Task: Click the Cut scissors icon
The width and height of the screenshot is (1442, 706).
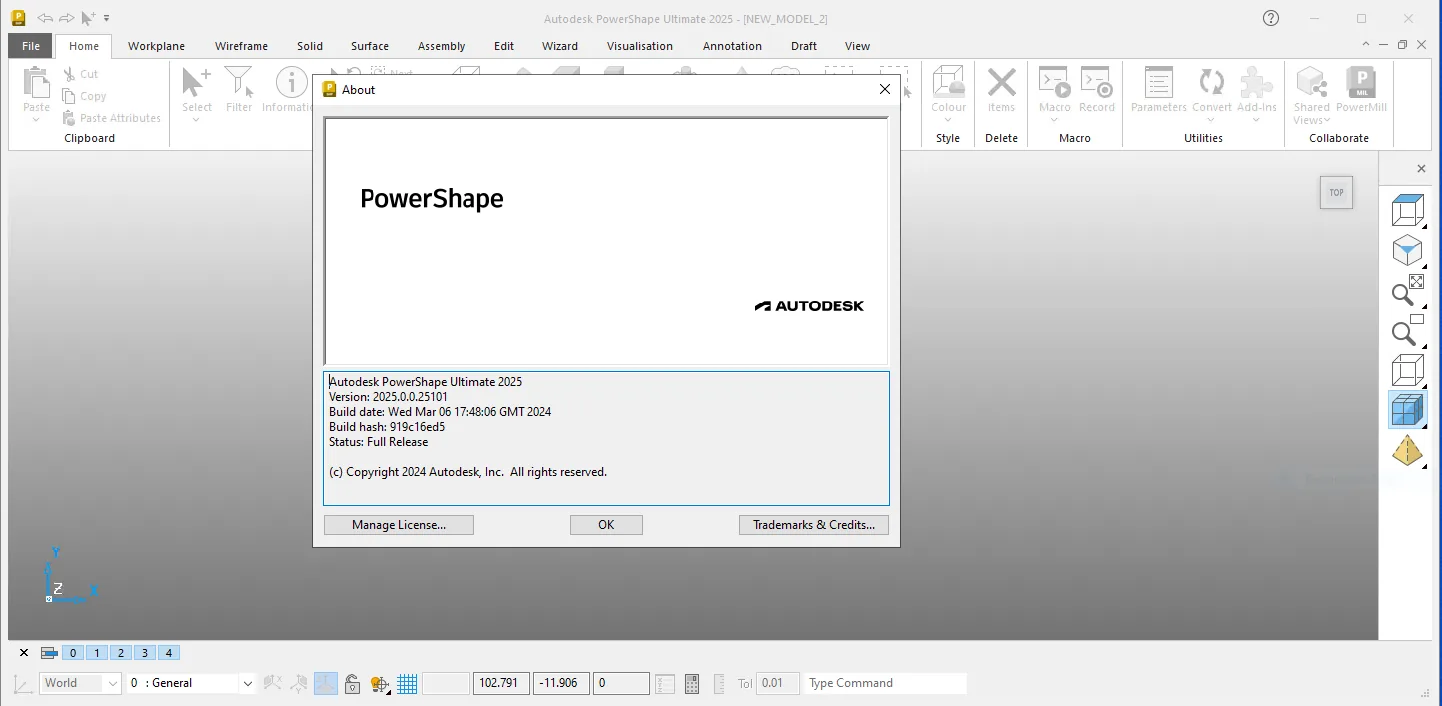Action: pos(70,74)
